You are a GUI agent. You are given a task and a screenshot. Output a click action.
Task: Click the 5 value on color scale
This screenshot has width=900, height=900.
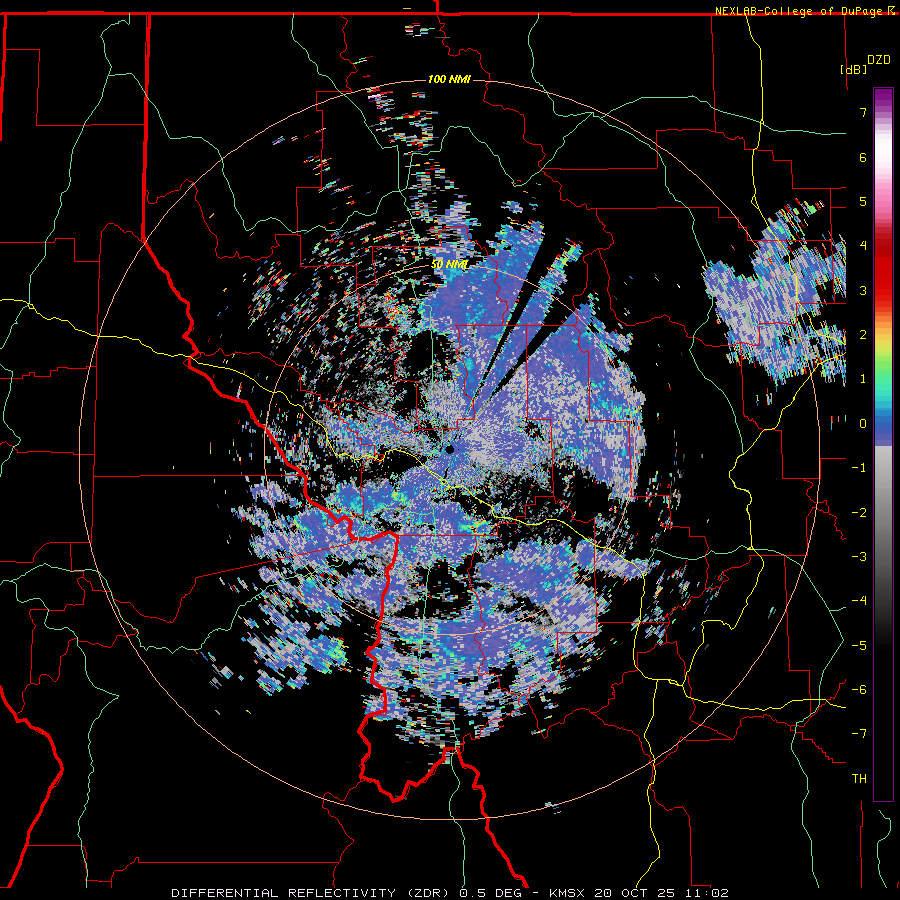pyautogui.click(x=863, y=201)
